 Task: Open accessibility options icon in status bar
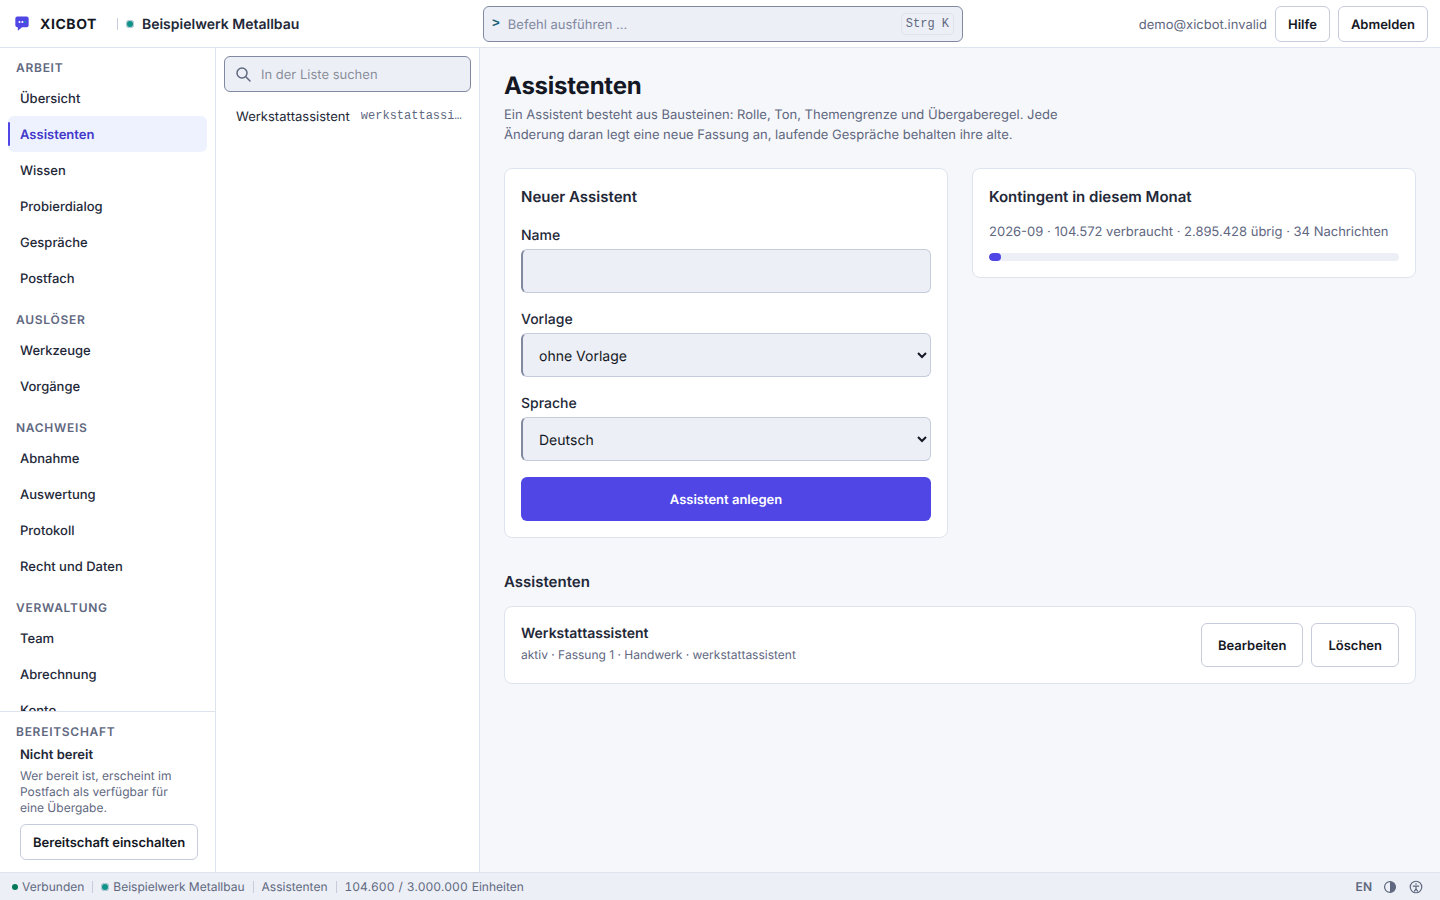point(1416,887)
